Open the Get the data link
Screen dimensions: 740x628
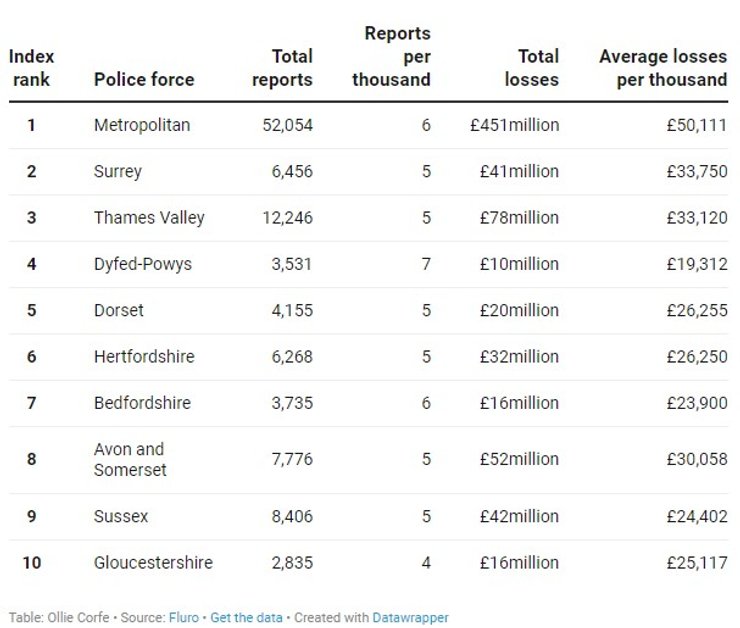(248, 618)
